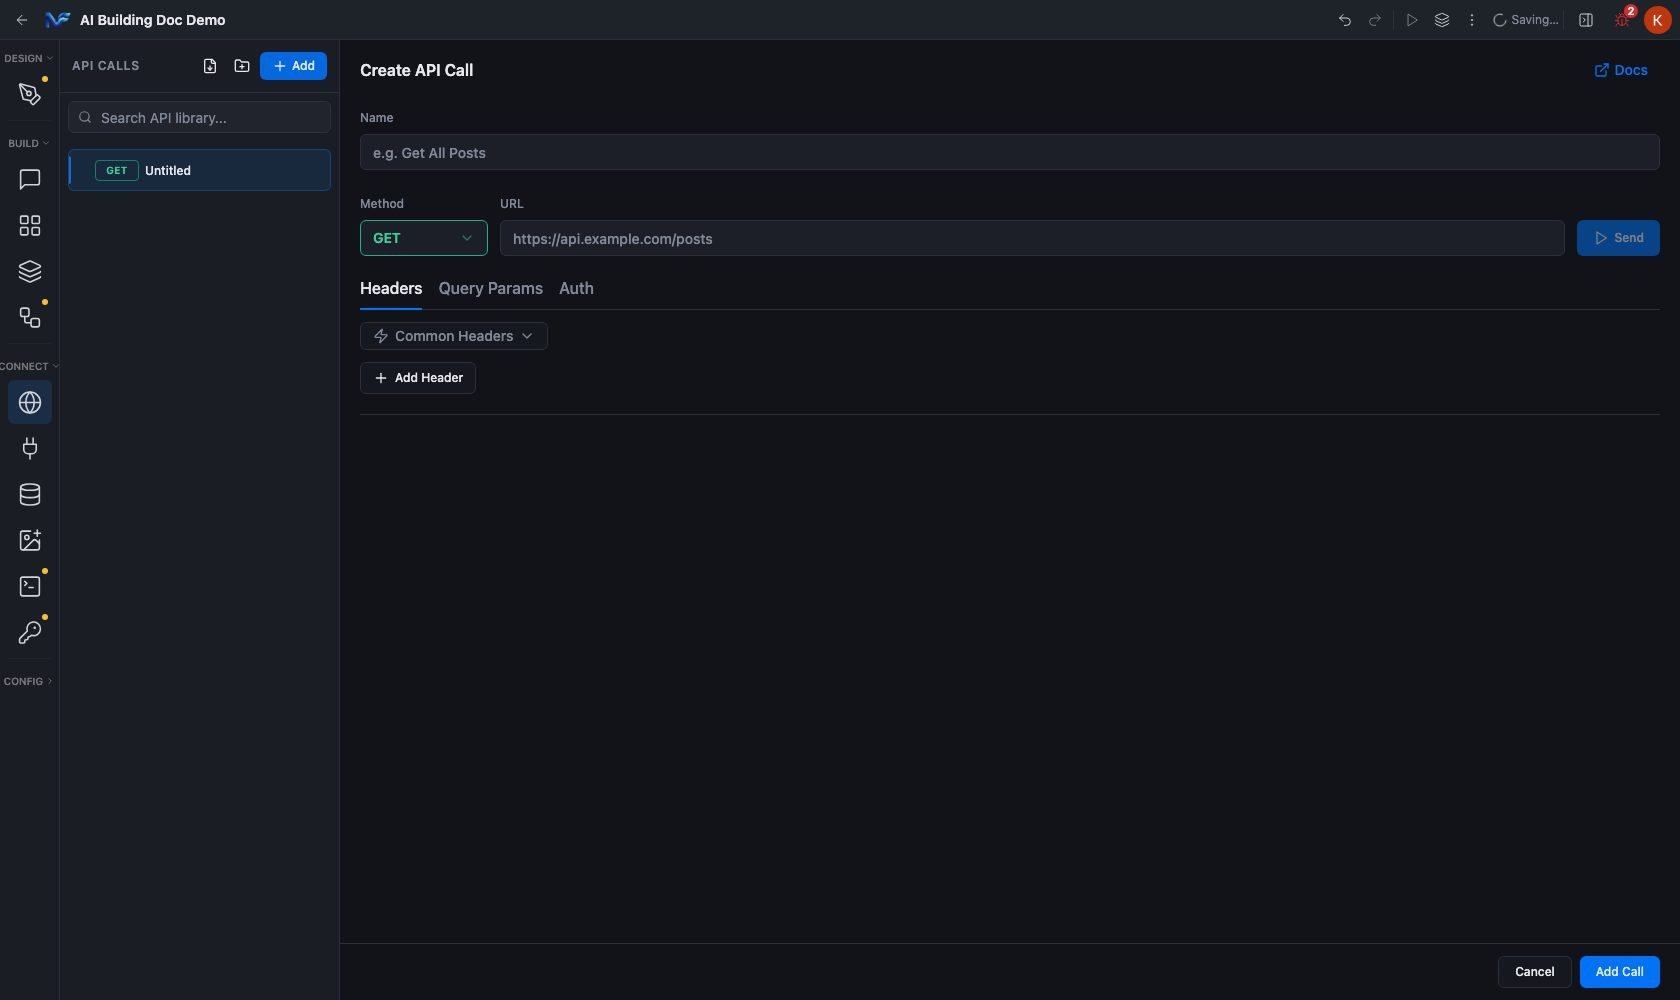
Task: Click Add Call to save
Action: tap(1620, 972)
